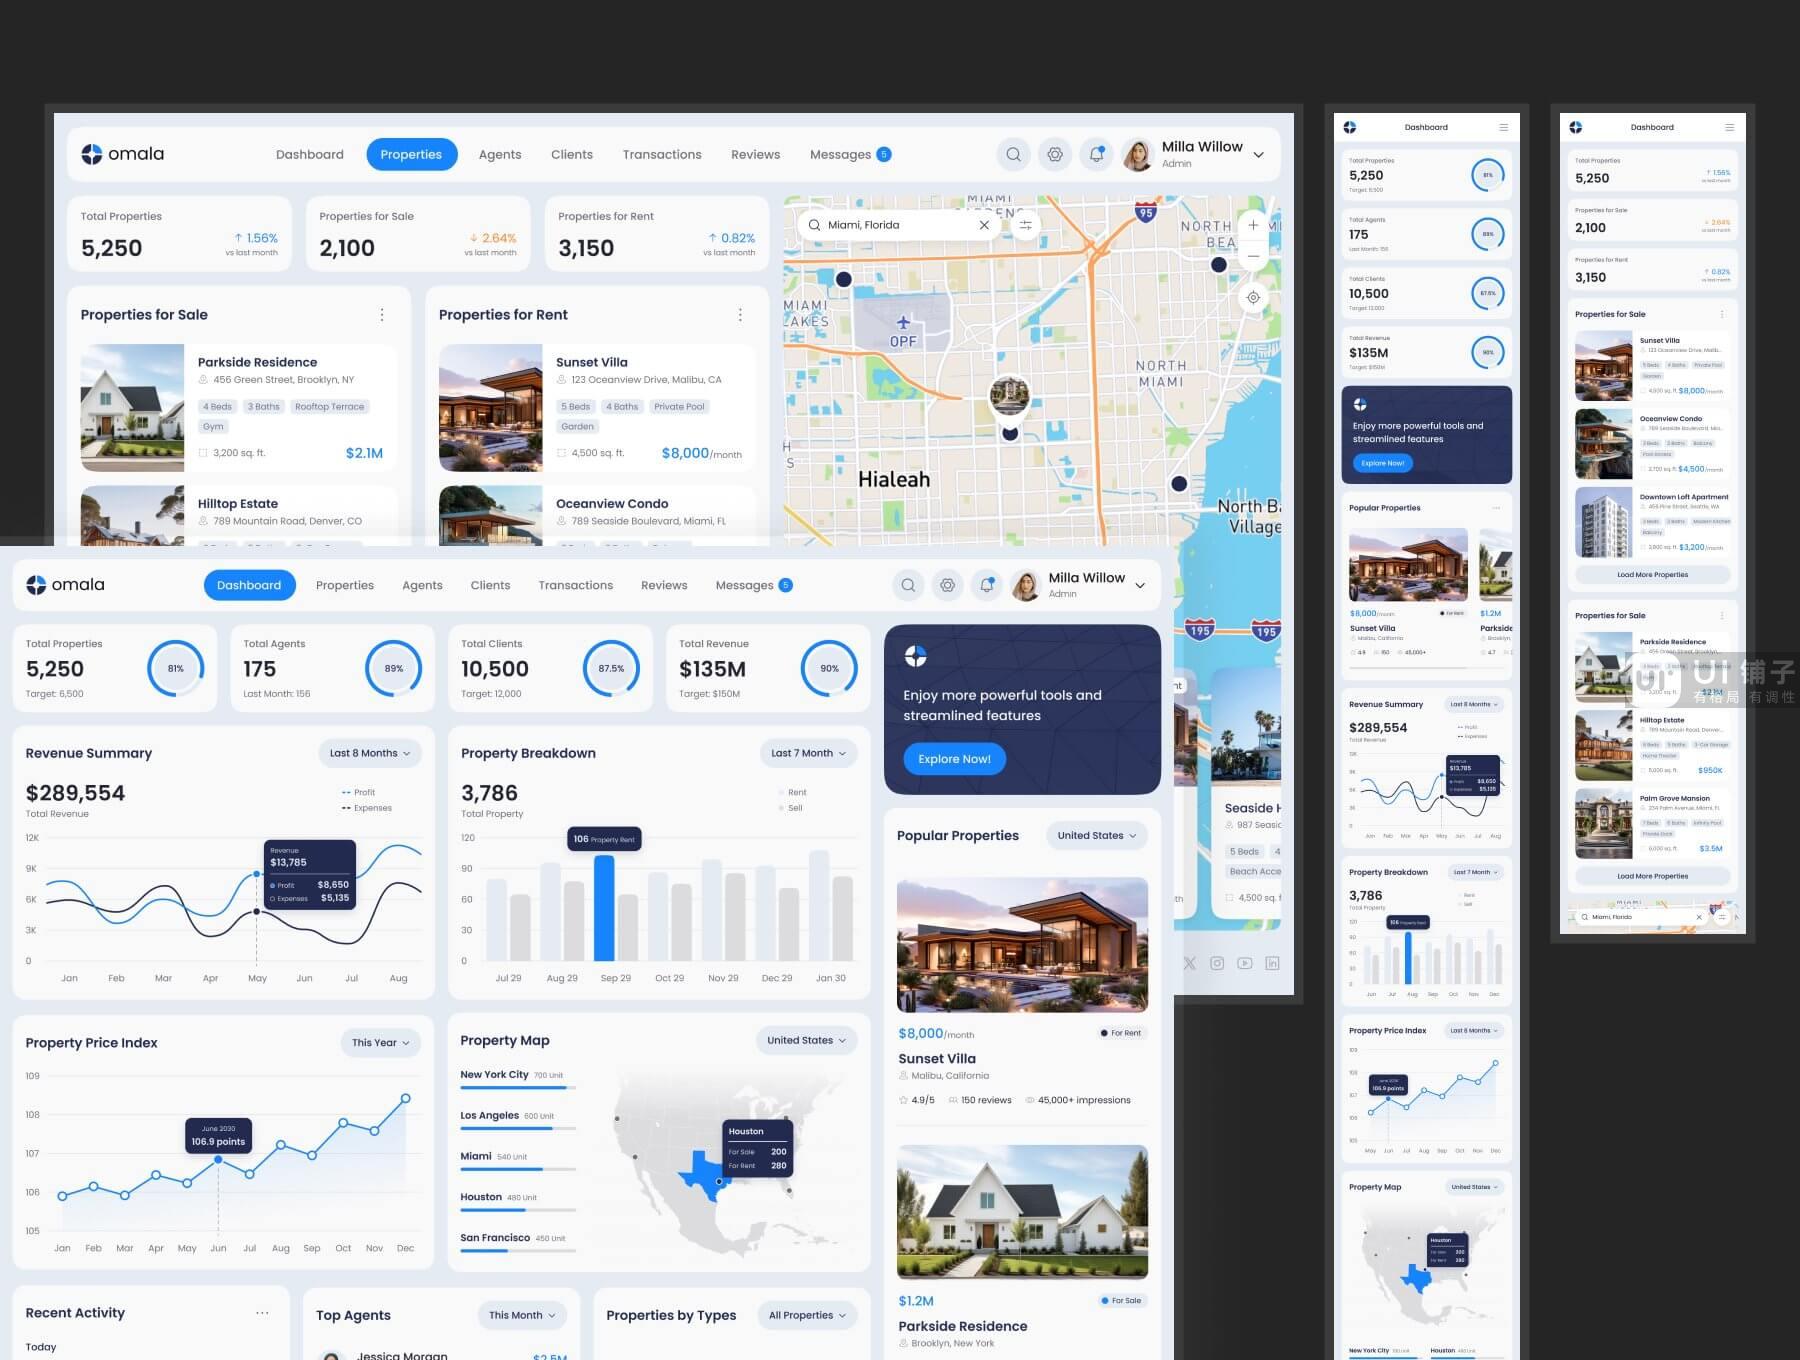Click Total Revenue 90% progress ring
Screen dimensions: 1800x1360
click(x=829, y=668)
